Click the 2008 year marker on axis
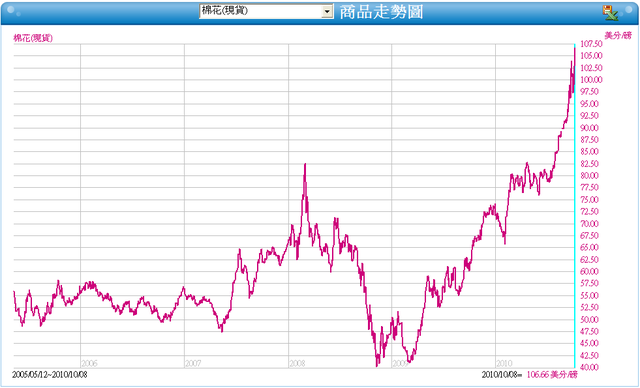Image resolution: width=640 pixels, height=388 pixels. (x=297, y=363)
